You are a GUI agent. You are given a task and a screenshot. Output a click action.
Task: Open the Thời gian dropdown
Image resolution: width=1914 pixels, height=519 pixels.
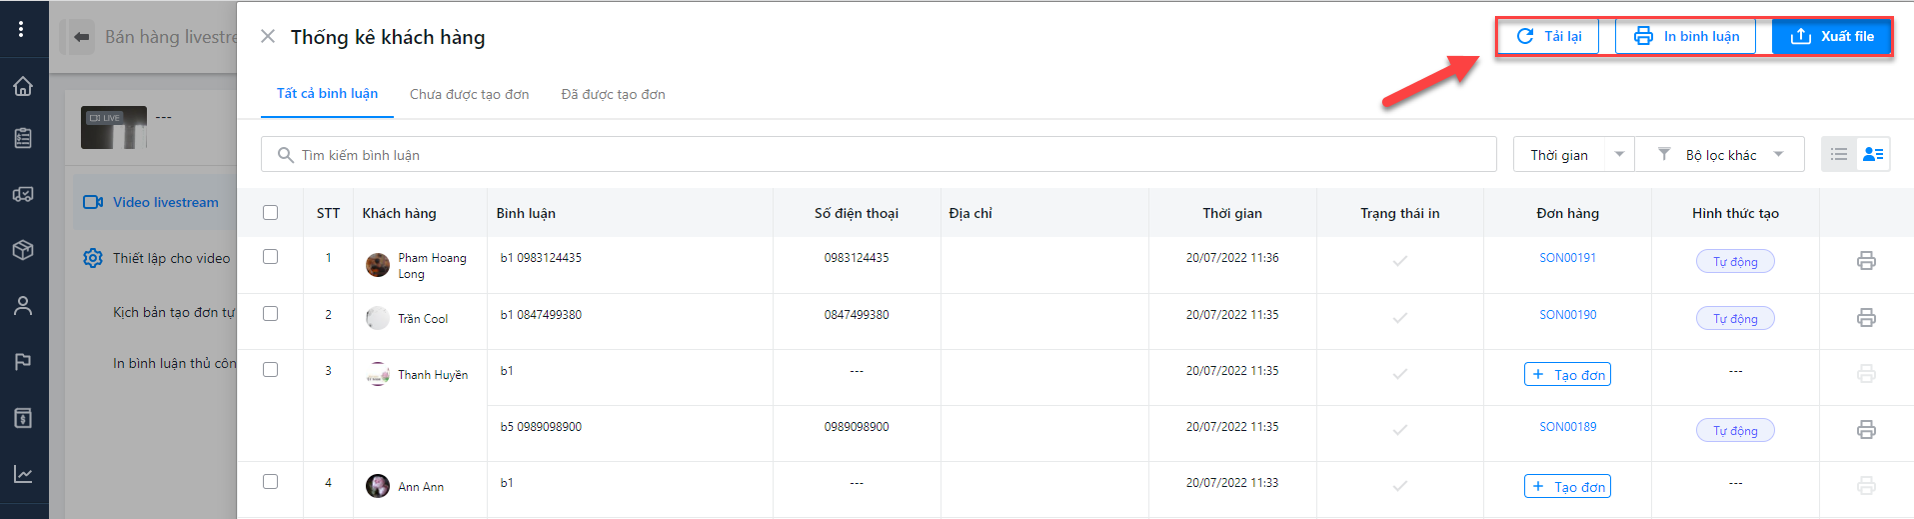[1574, 154]
